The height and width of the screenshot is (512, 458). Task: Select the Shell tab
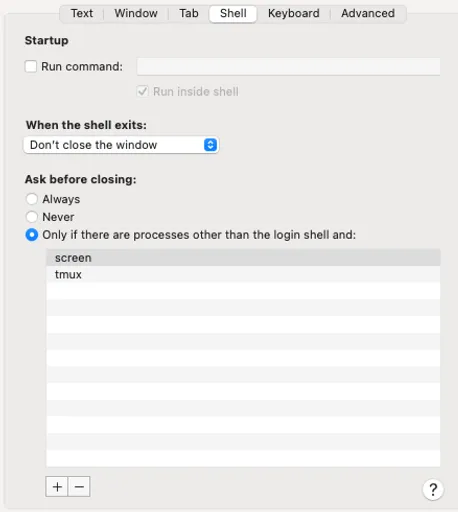click(x=233, y=14)
